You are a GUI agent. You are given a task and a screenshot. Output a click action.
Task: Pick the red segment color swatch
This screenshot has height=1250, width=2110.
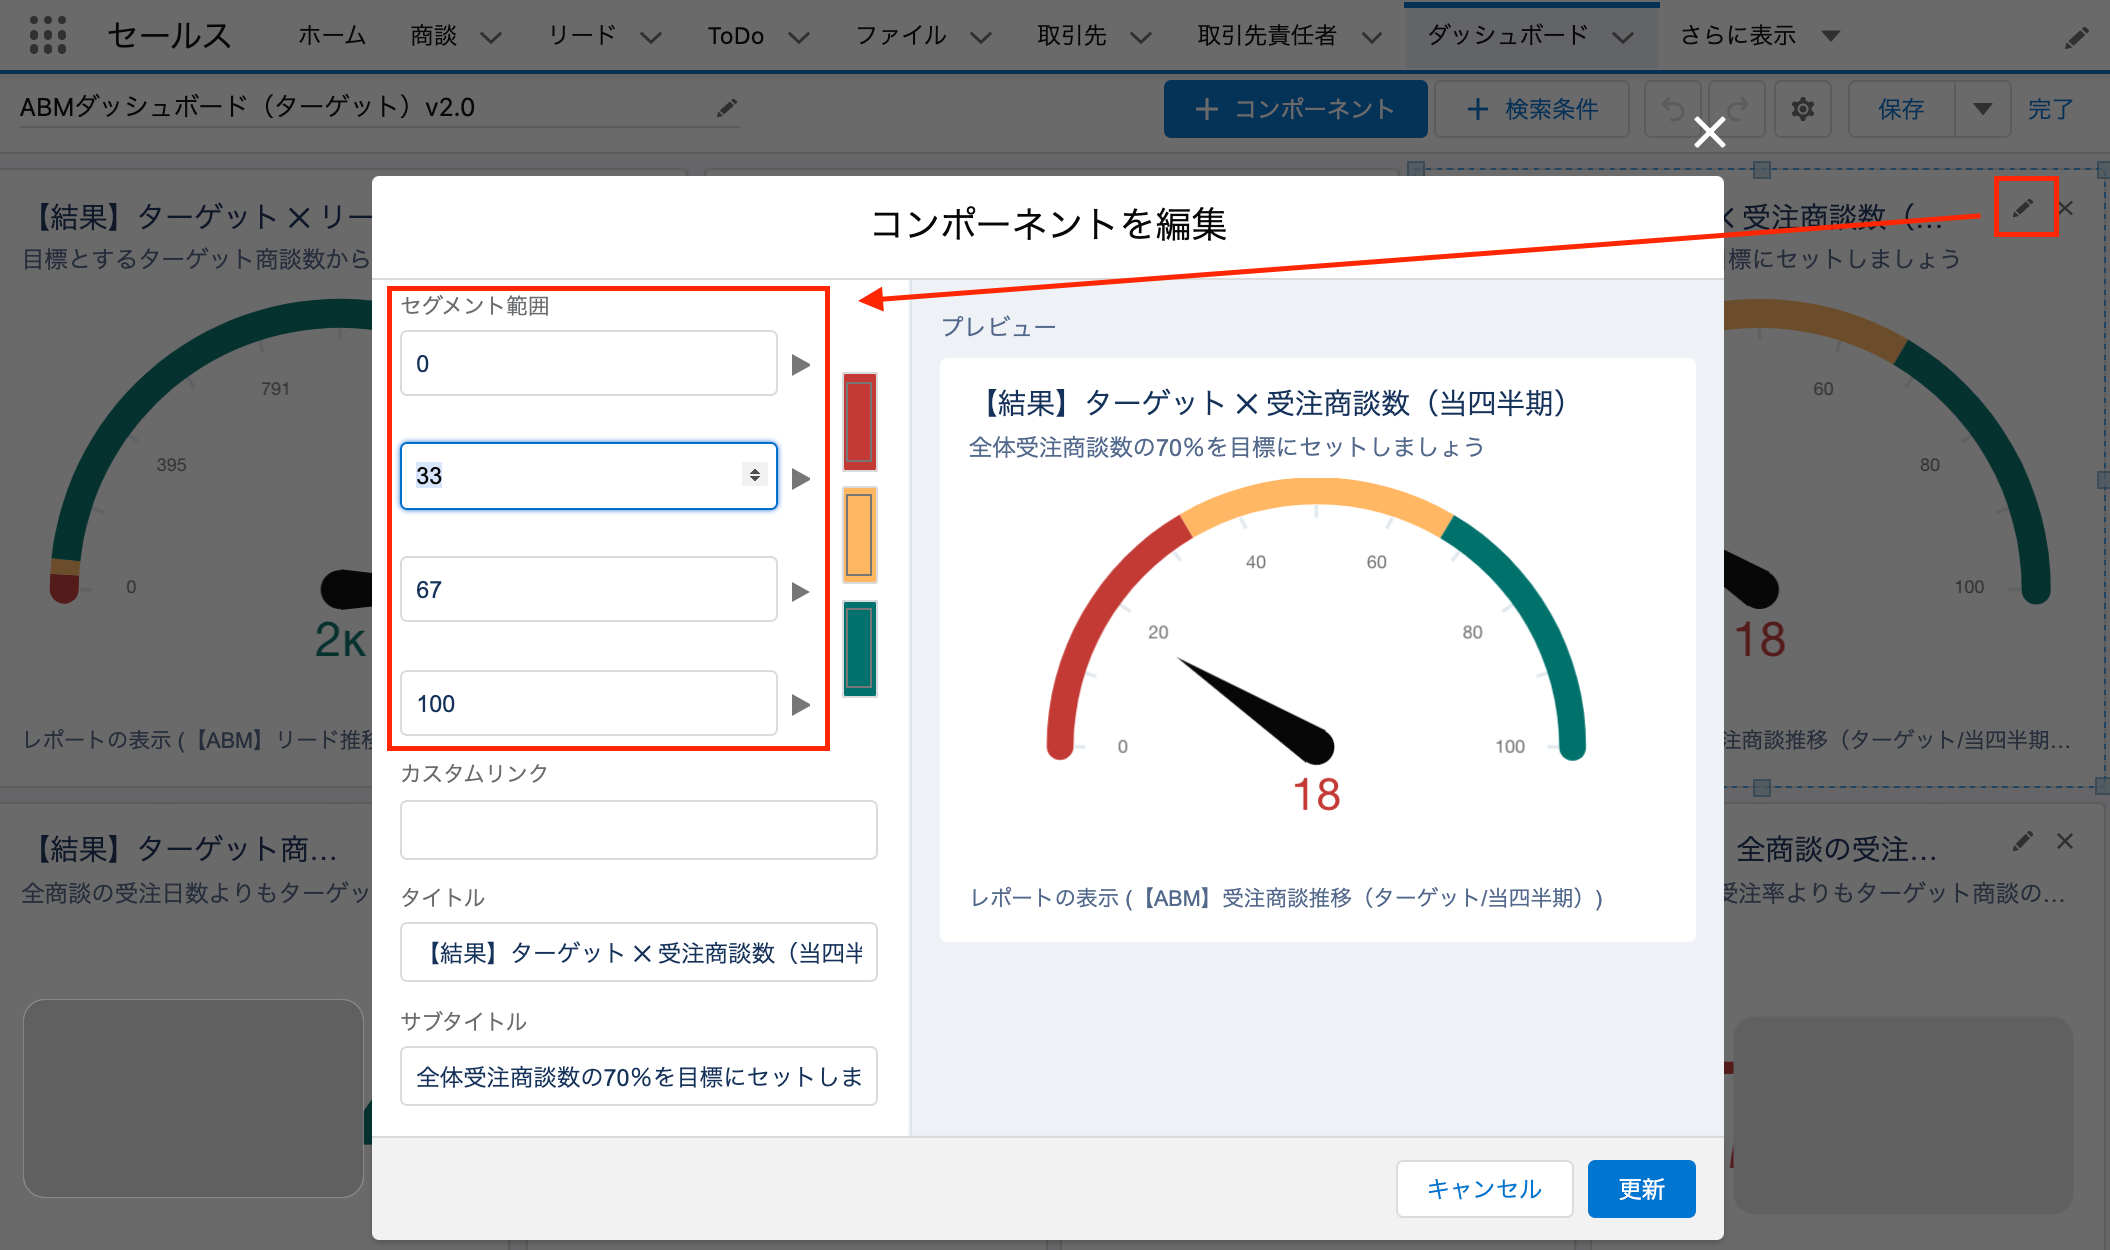click(x=859, y=422)
